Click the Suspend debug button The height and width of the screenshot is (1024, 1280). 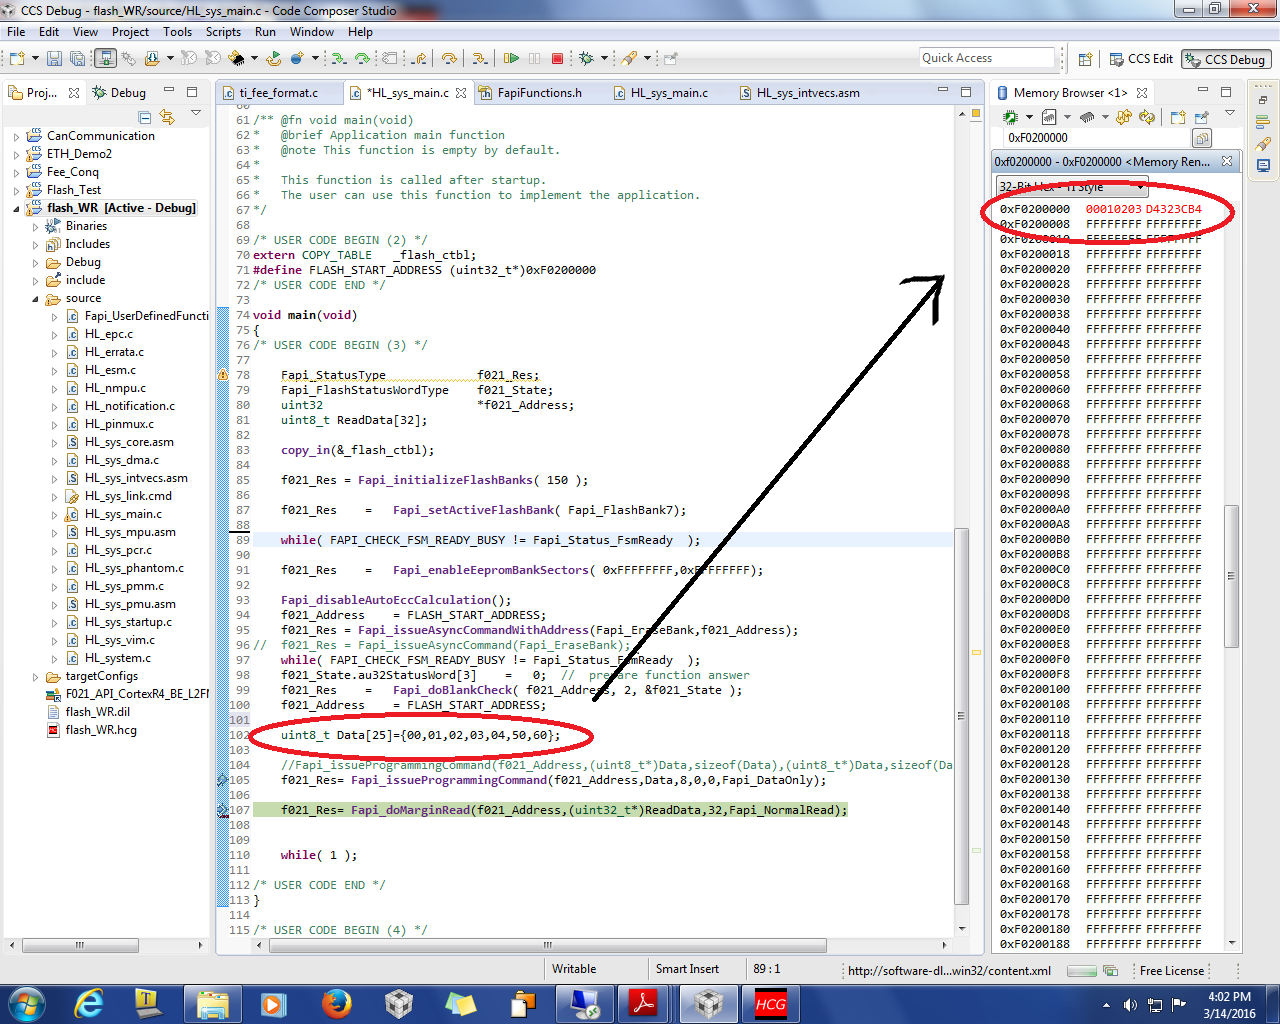coord(534,59)
